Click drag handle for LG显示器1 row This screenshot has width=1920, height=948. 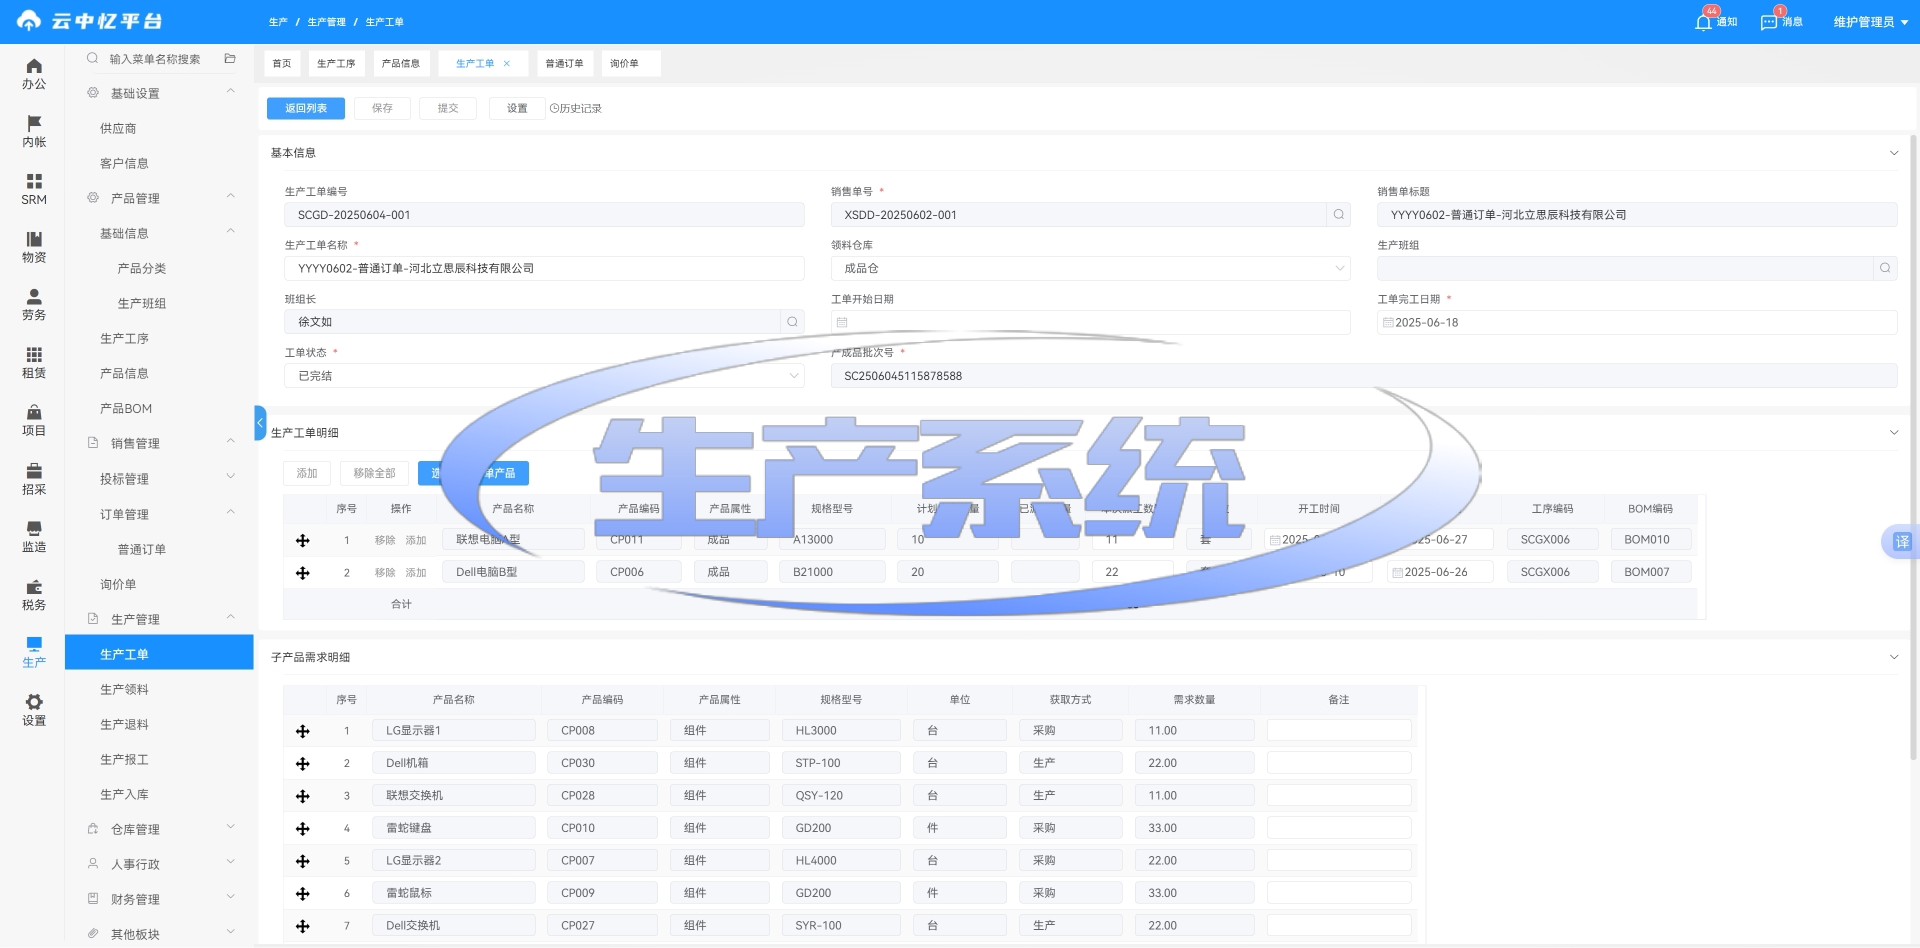pyautogui.click(x=302, y=731)
